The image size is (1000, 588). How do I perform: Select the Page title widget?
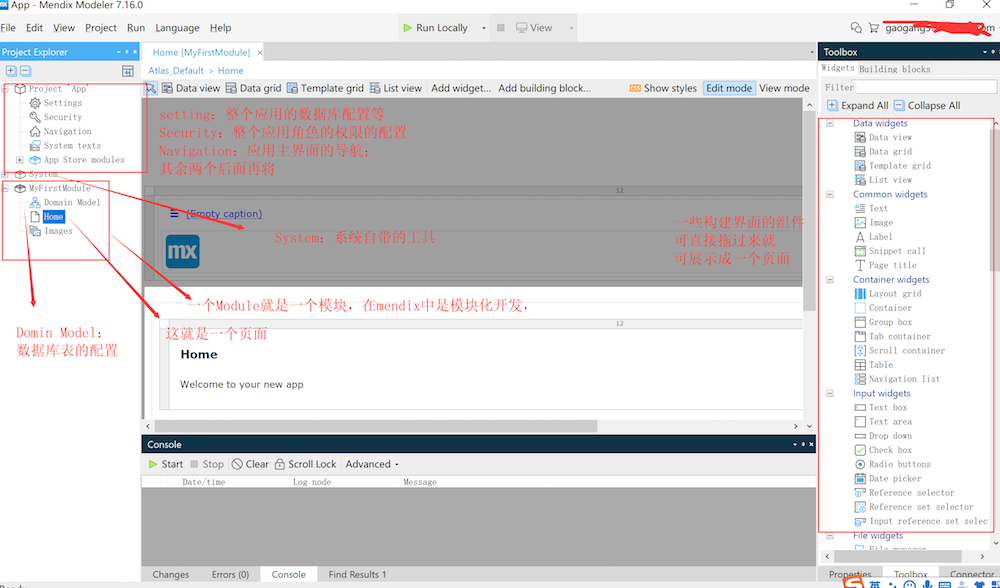click(885, 265)
